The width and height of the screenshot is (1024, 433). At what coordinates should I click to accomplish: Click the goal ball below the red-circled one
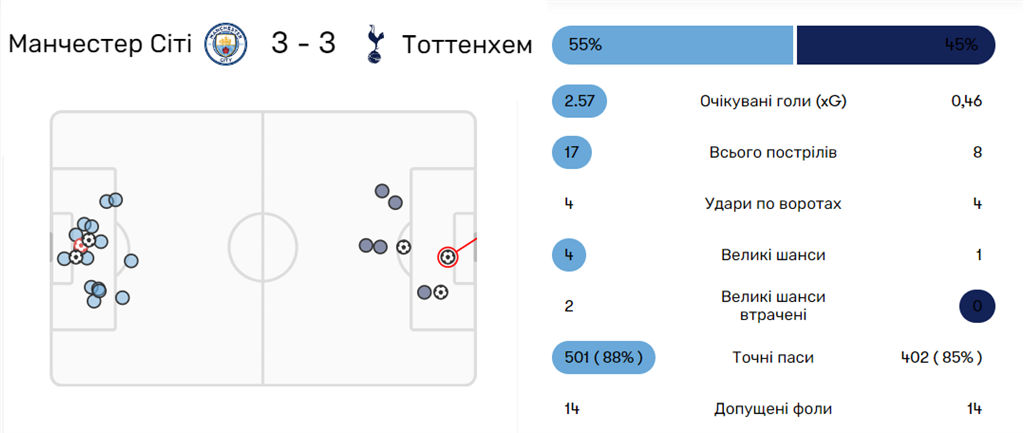click(x=440, y=292)
